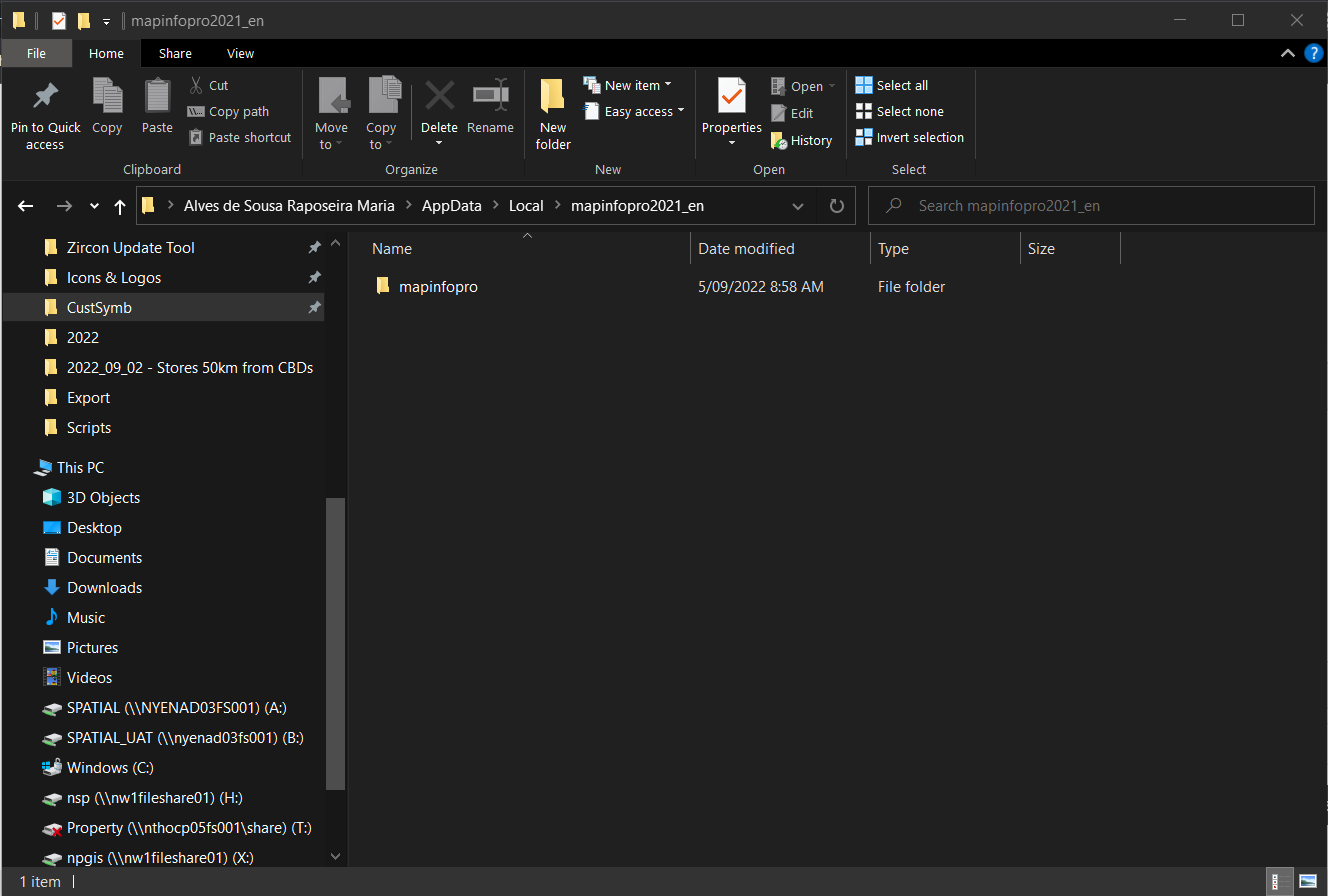Copy path of the selected item
1328x896 pixels.
point(229,112)
